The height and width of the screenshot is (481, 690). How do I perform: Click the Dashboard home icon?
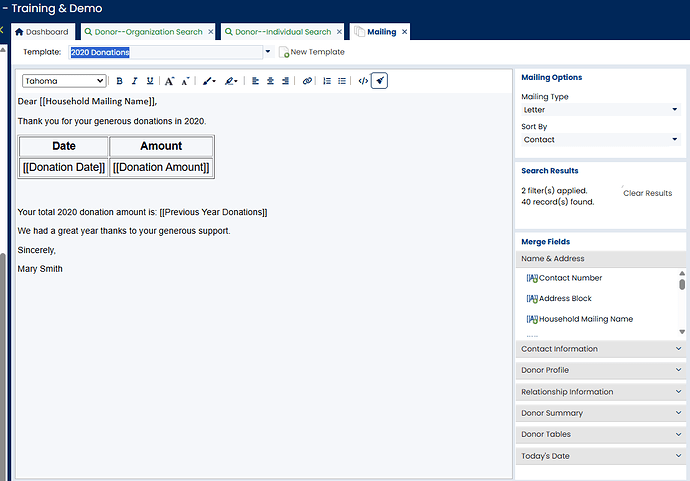[x=19, y=32]
